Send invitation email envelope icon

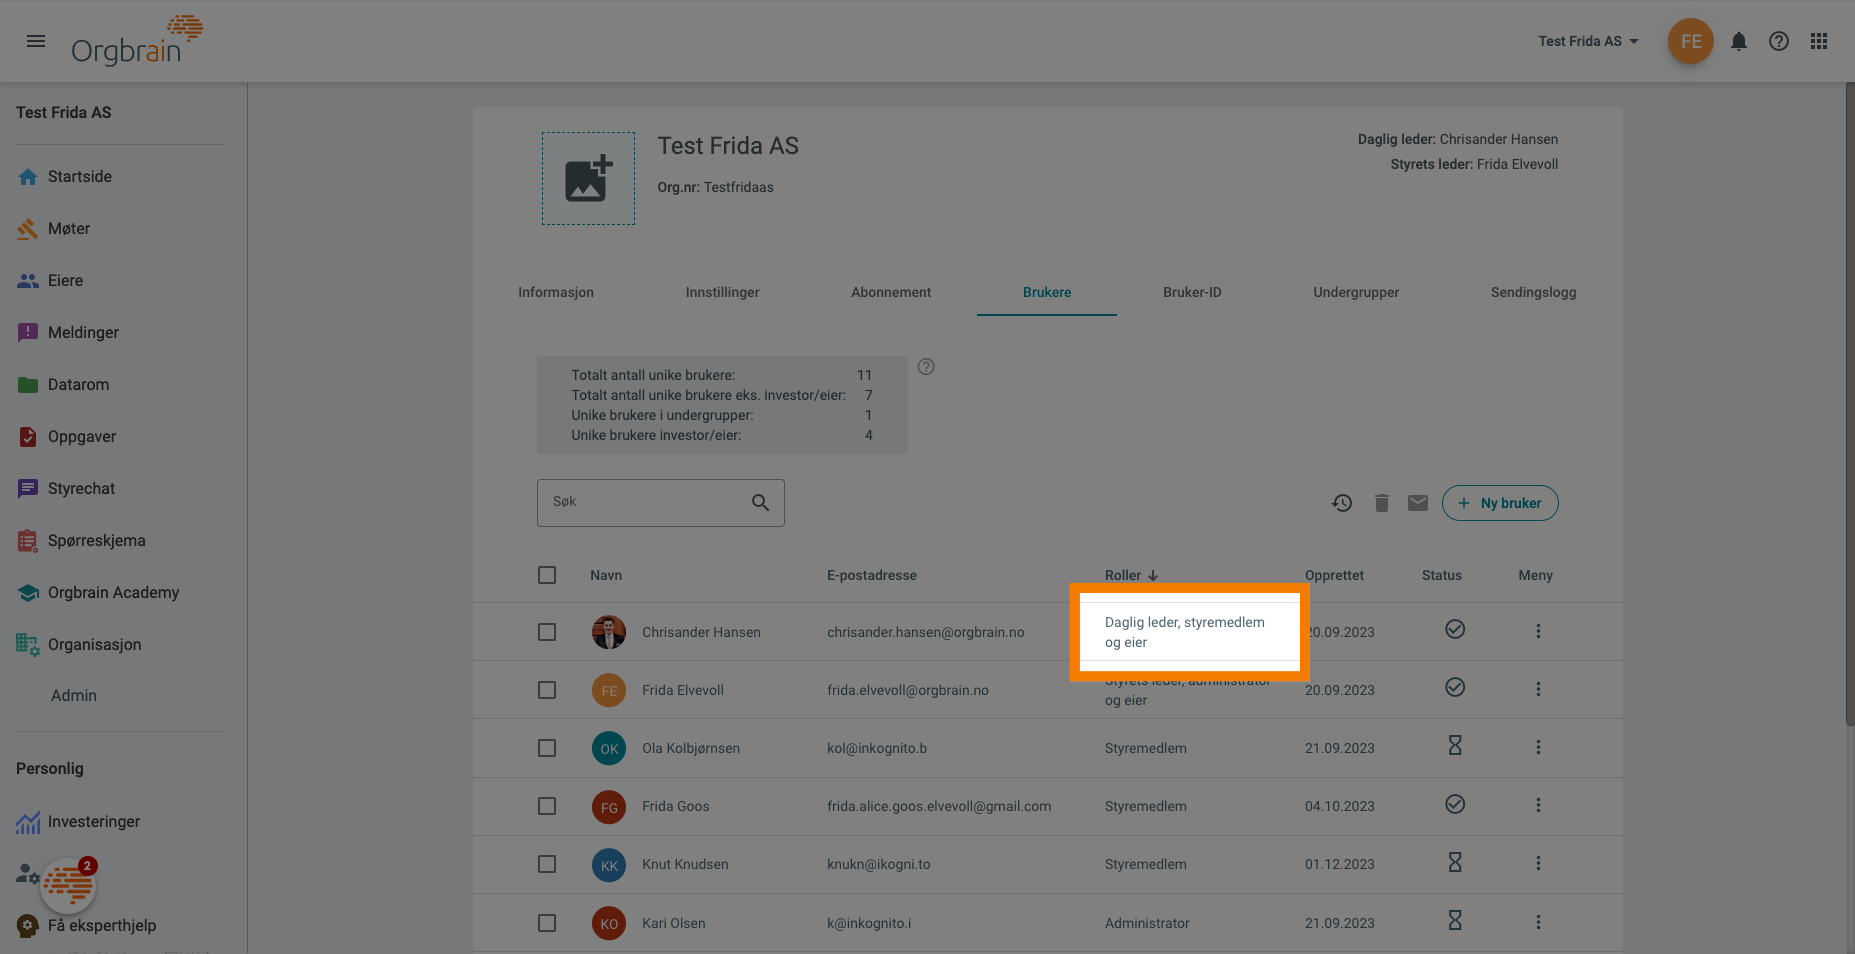(1418, 503)
